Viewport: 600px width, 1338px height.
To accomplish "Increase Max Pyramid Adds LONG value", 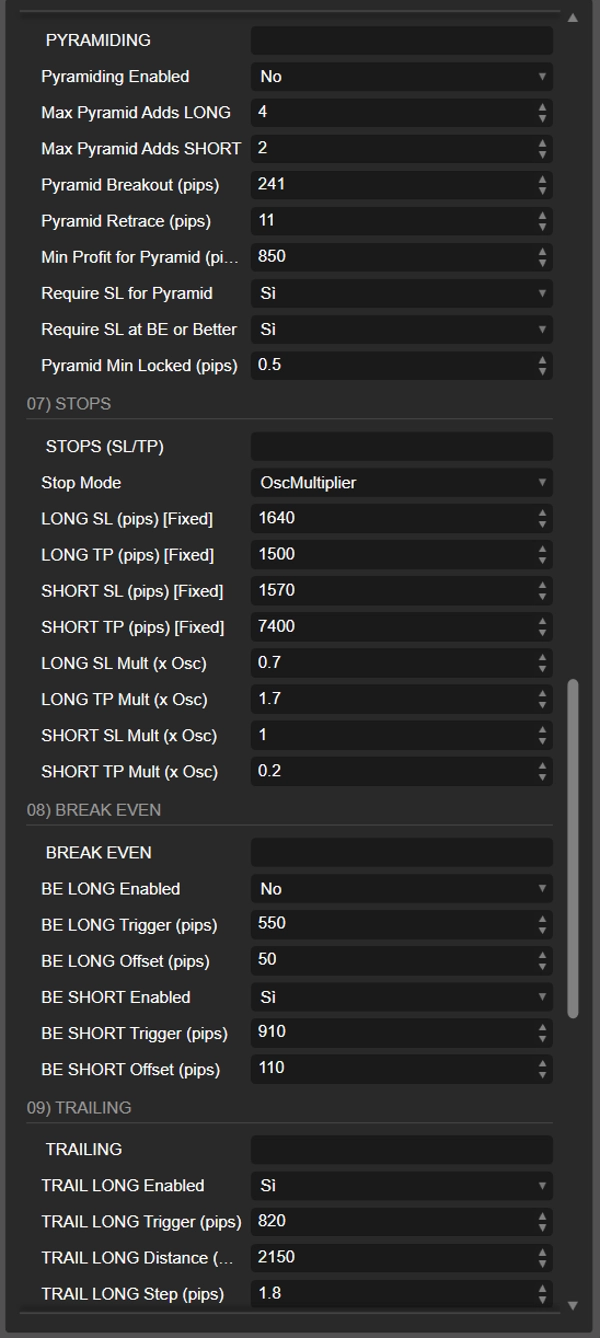I will coord(542,107).
